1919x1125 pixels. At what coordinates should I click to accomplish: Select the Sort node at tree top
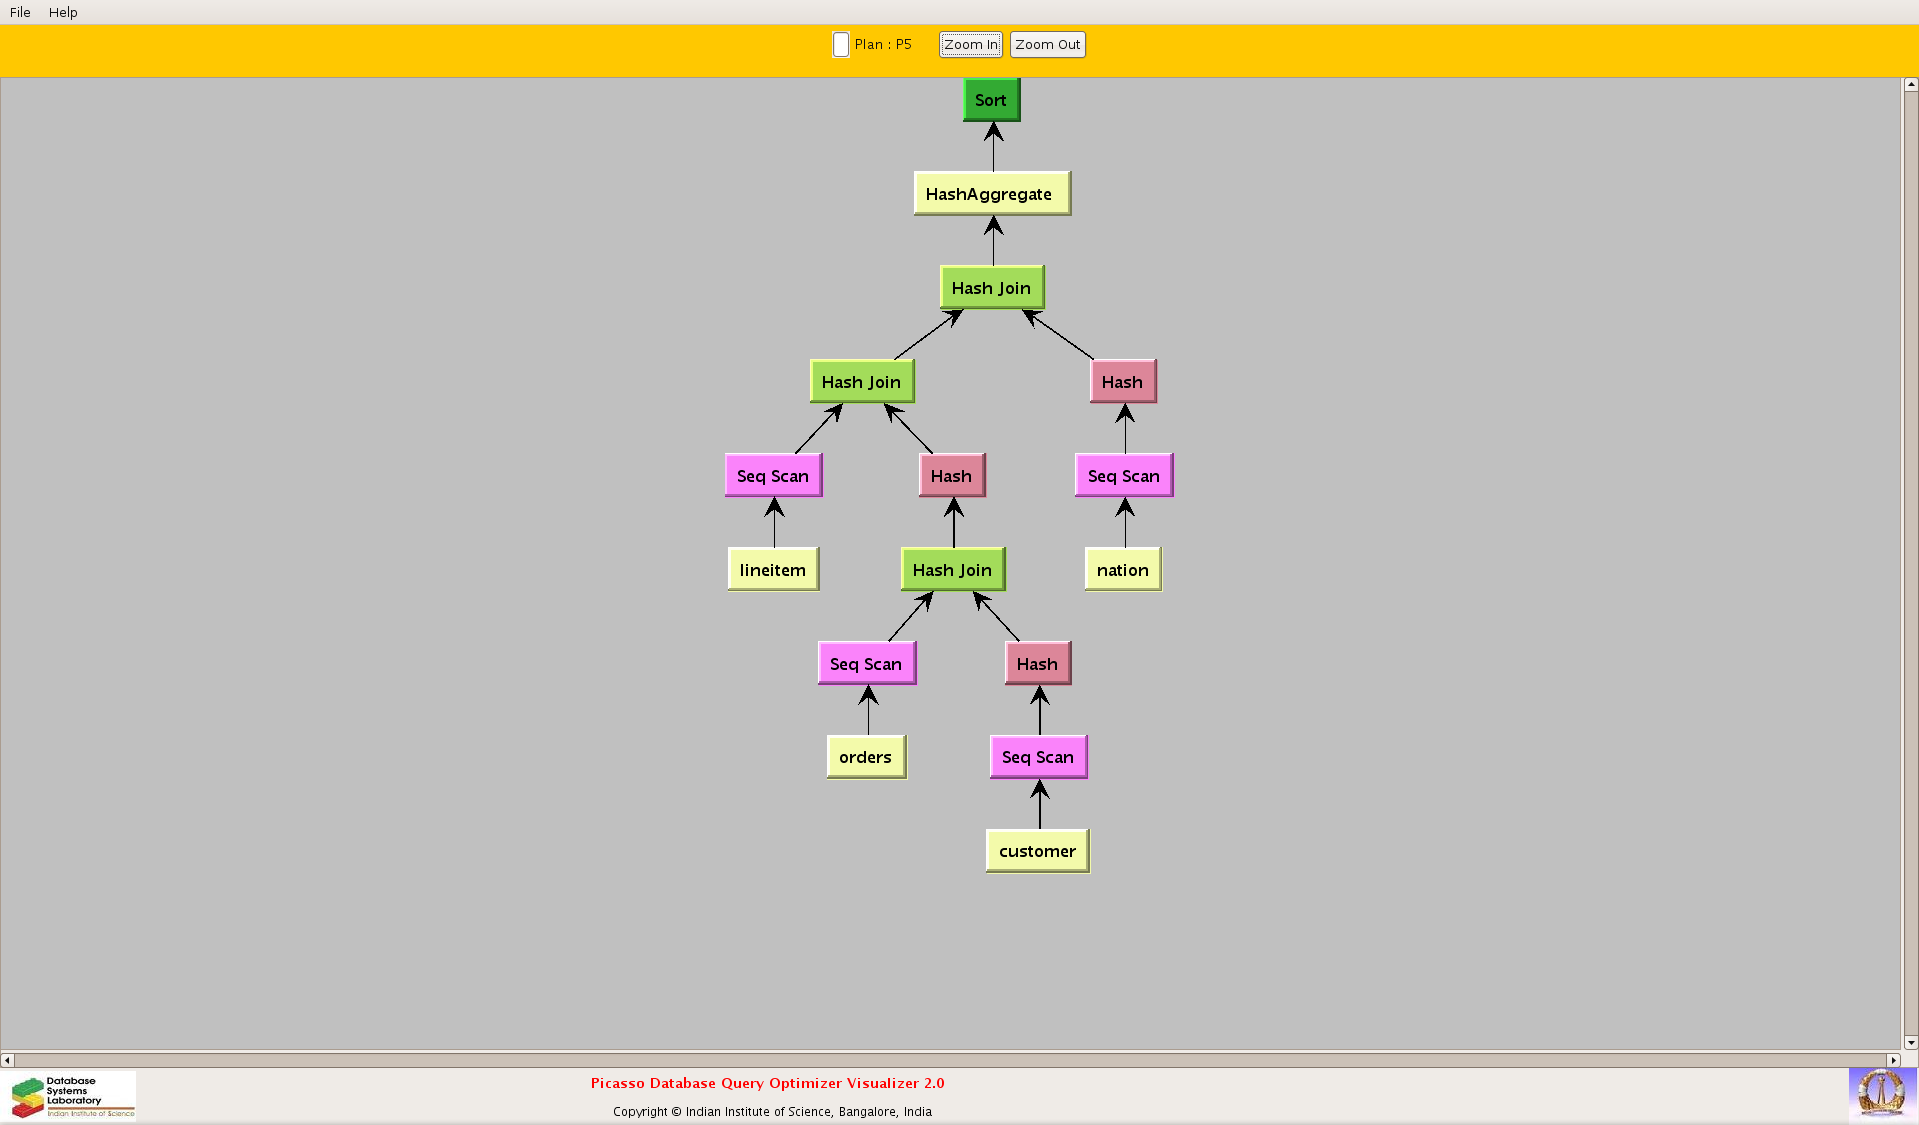(x=991, y=100)
